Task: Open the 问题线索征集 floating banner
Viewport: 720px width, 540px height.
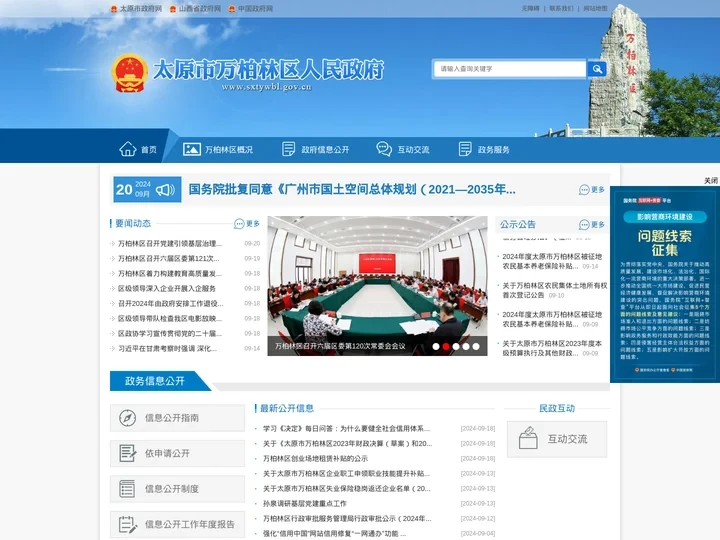Action: [664, 285]
